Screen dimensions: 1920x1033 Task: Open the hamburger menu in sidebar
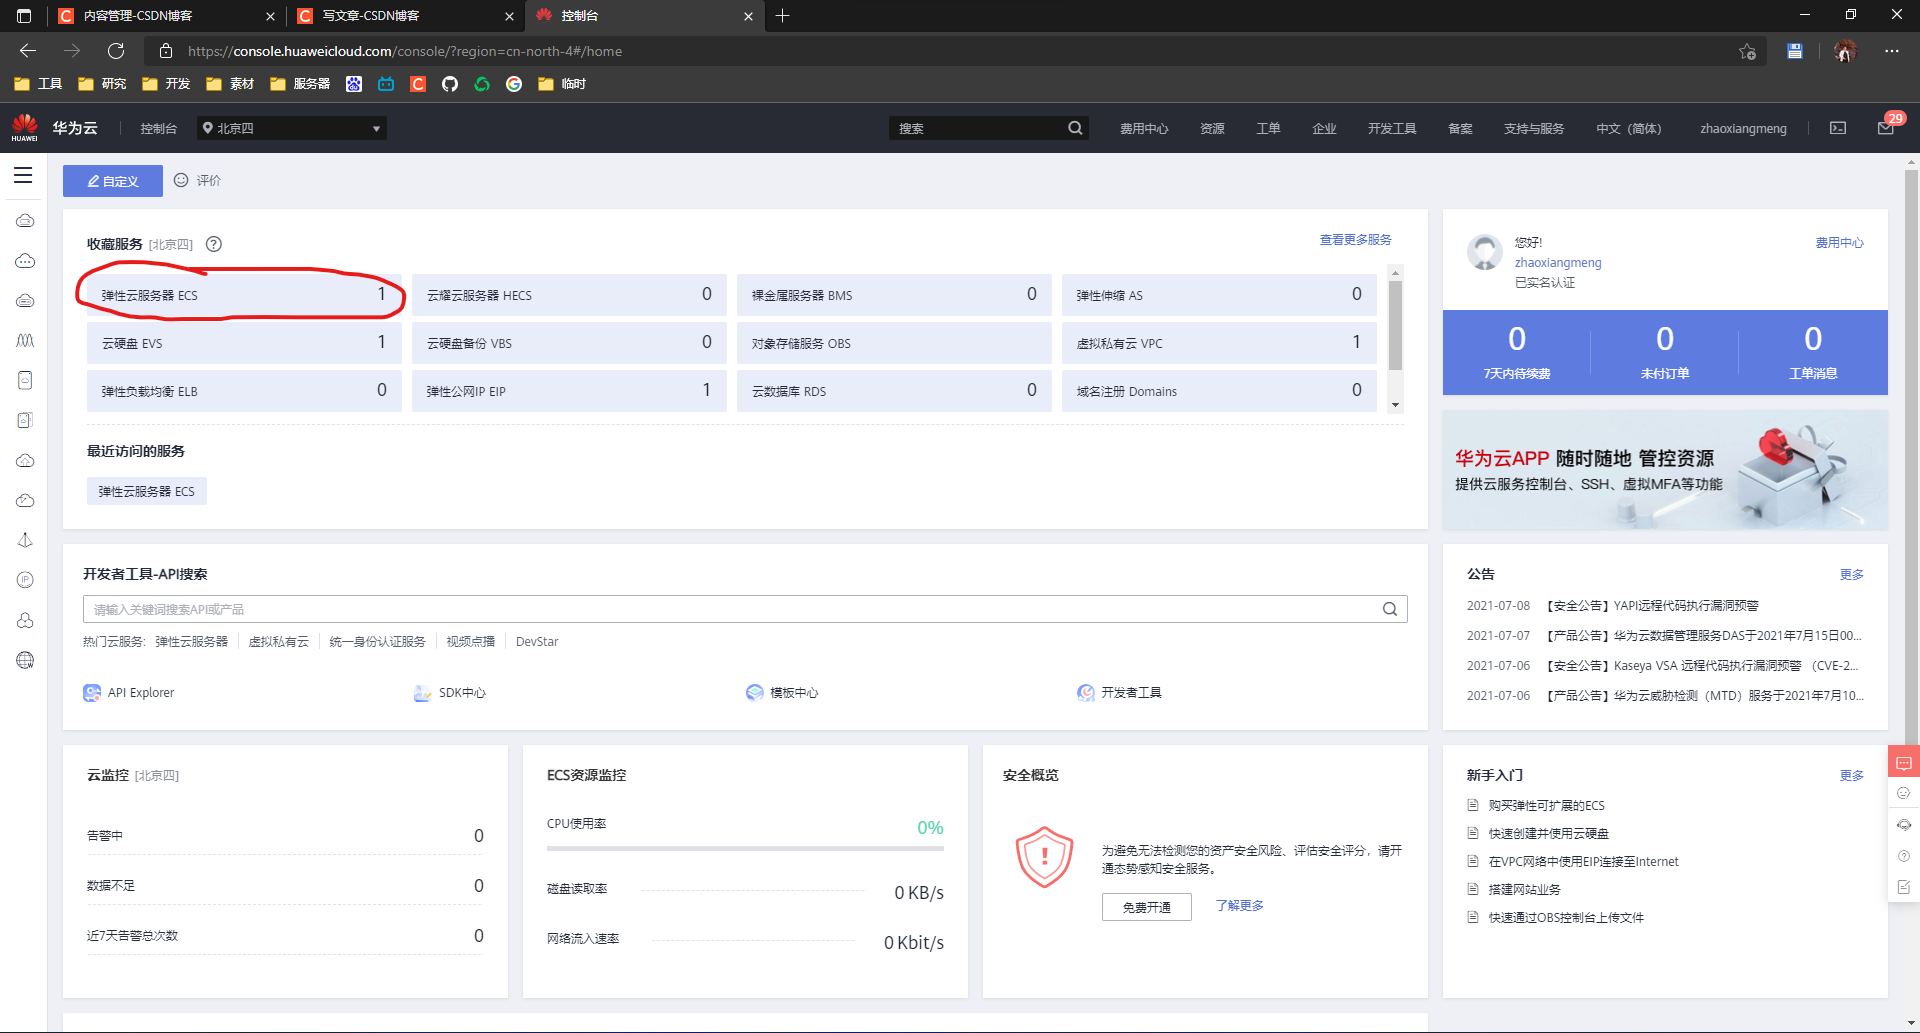[x=23, y=176]
